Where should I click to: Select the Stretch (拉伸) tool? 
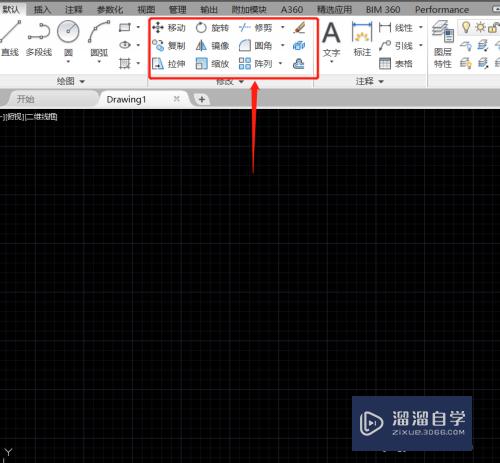(169, 64)
